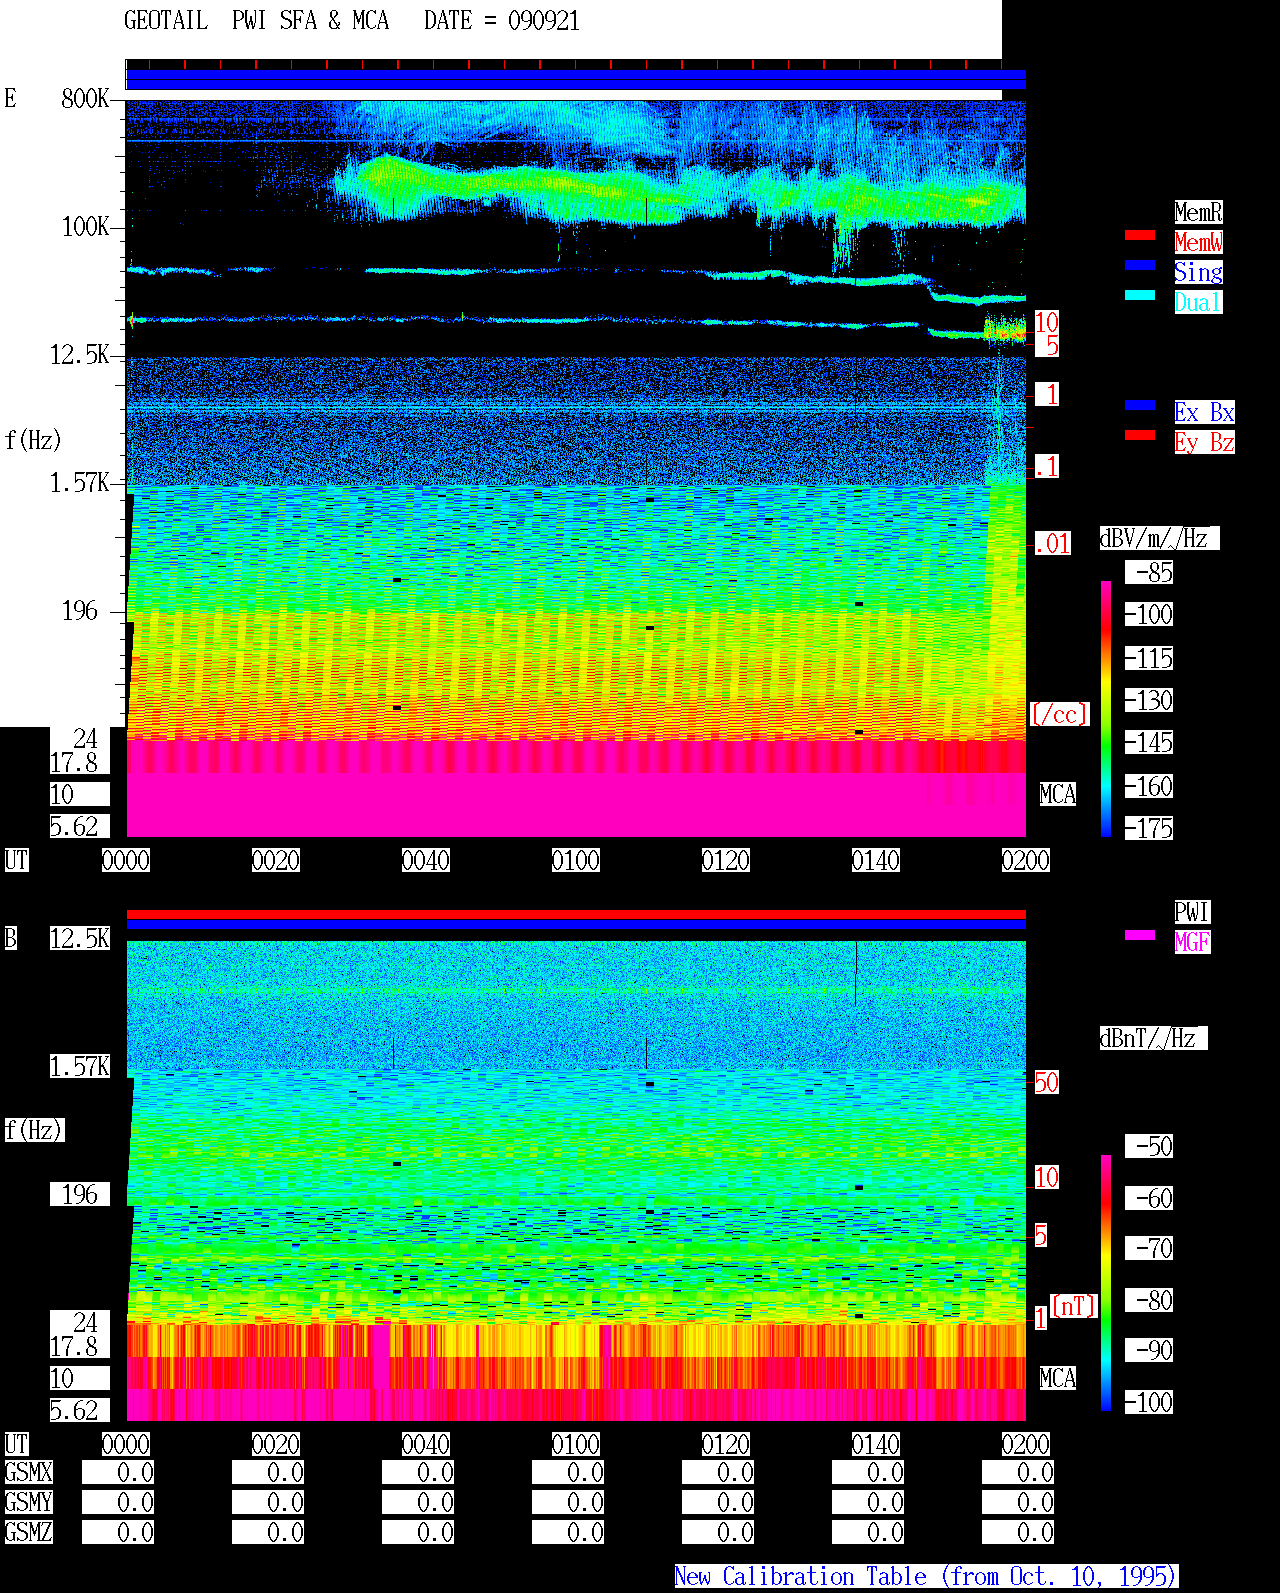Click the -70 magnetic color scale value
The height and width of the screenshot is (1593, 1280).
pos(1149,1248)
